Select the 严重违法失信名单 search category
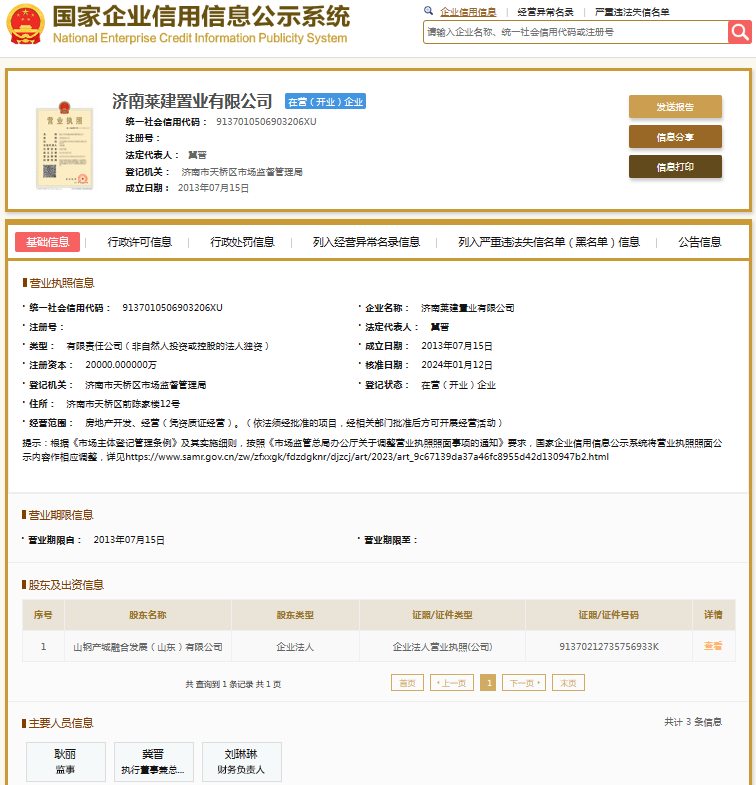Viewport: 756px width, 785px height. pos(632,12)
